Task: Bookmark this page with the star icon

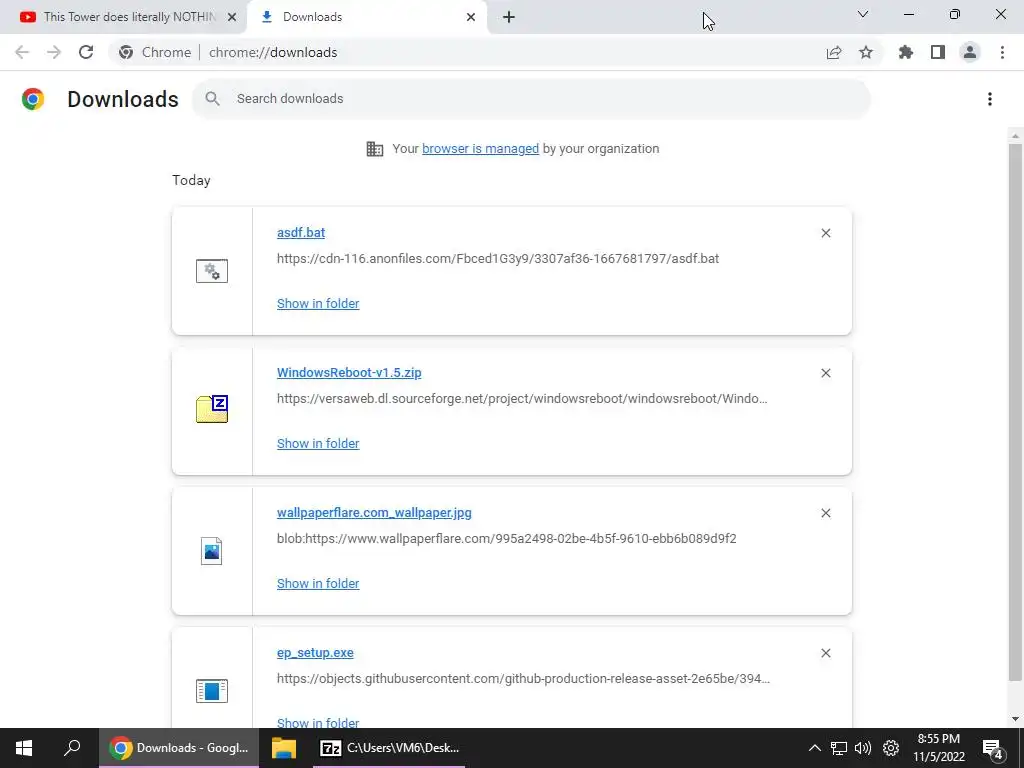Action: pos(866,52)
